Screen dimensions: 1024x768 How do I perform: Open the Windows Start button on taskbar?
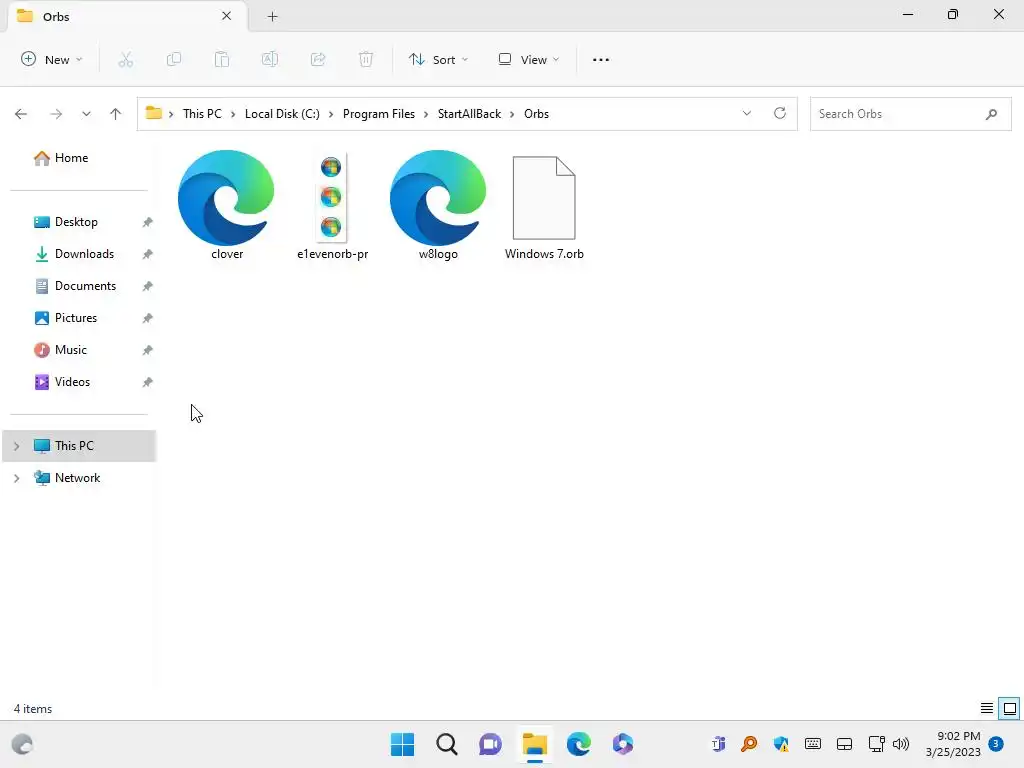point(402,744)
